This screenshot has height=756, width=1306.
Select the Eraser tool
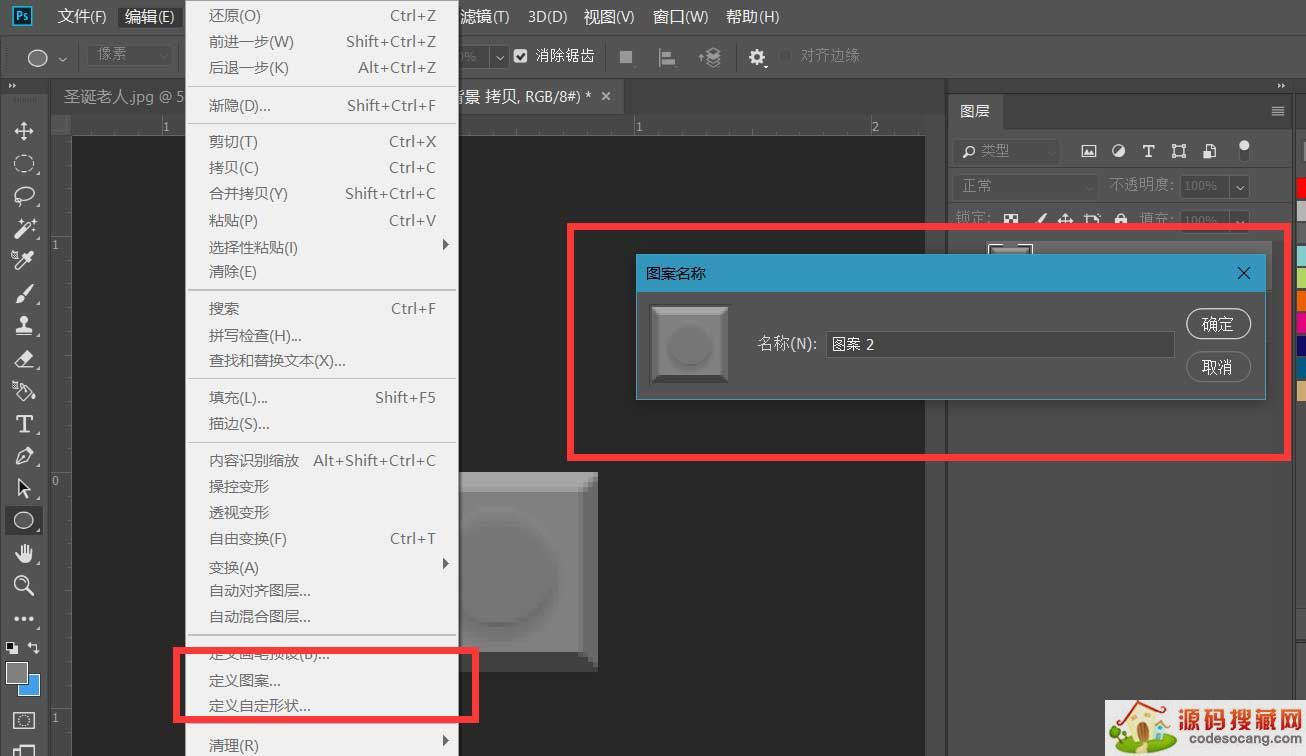pos(24,358)
